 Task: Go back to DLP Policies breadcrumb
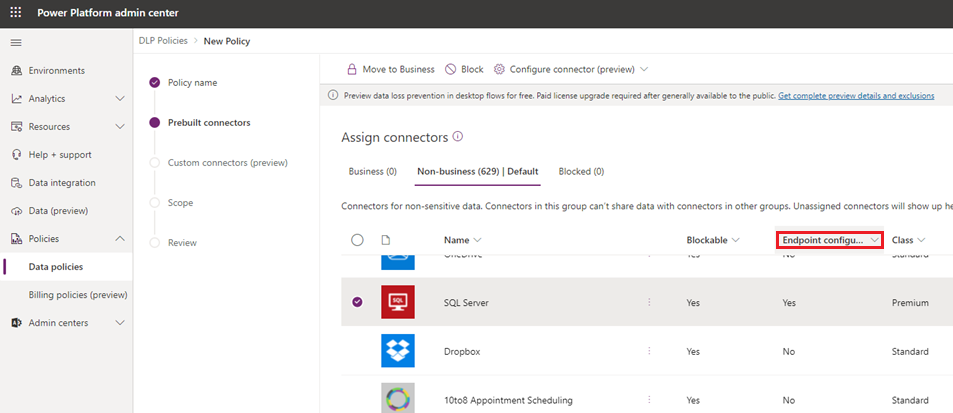(x=163, y=41)
